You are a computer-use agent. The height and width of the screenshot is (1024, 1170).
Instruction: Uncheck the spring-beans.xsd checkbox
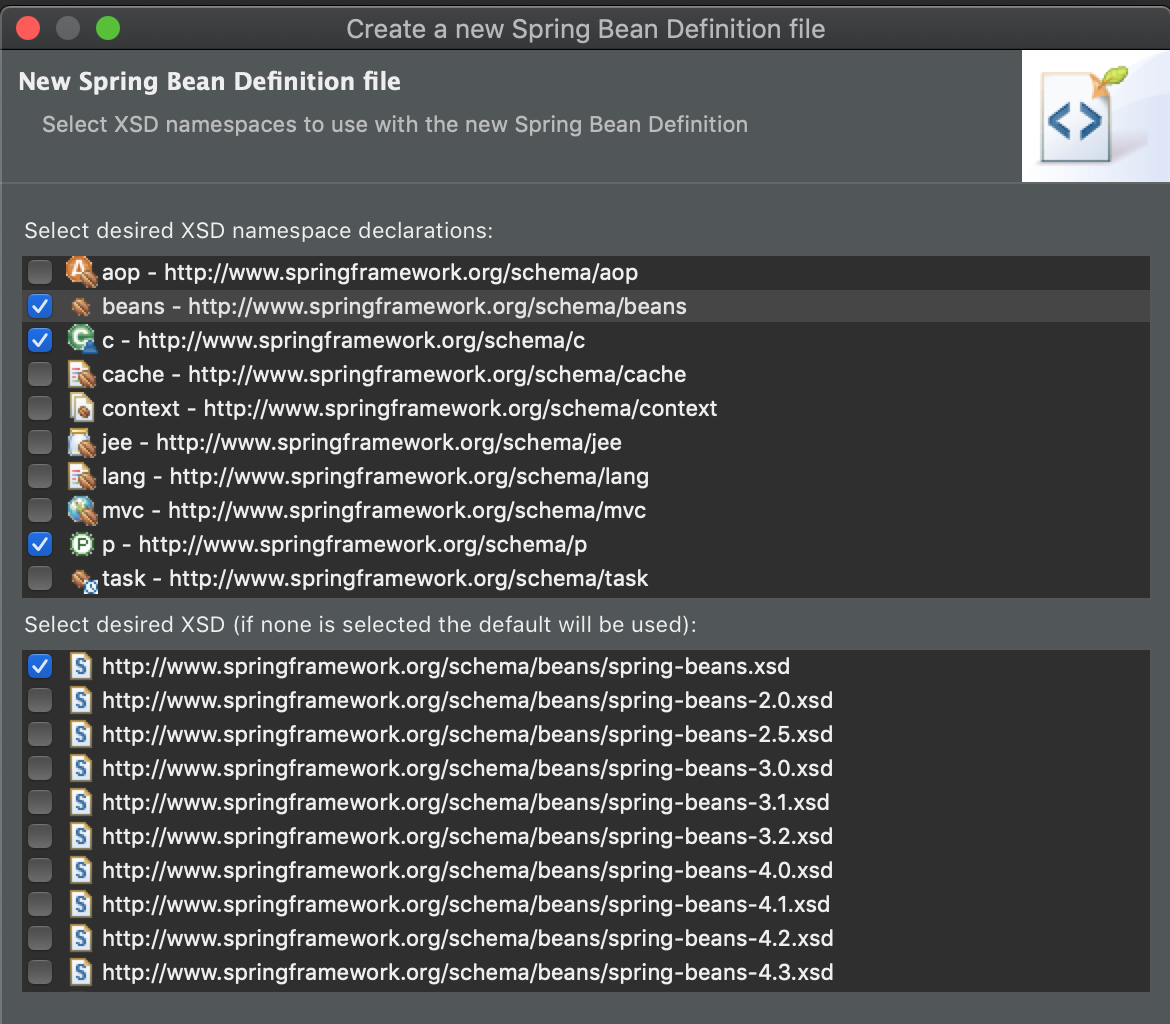(40, 666)
